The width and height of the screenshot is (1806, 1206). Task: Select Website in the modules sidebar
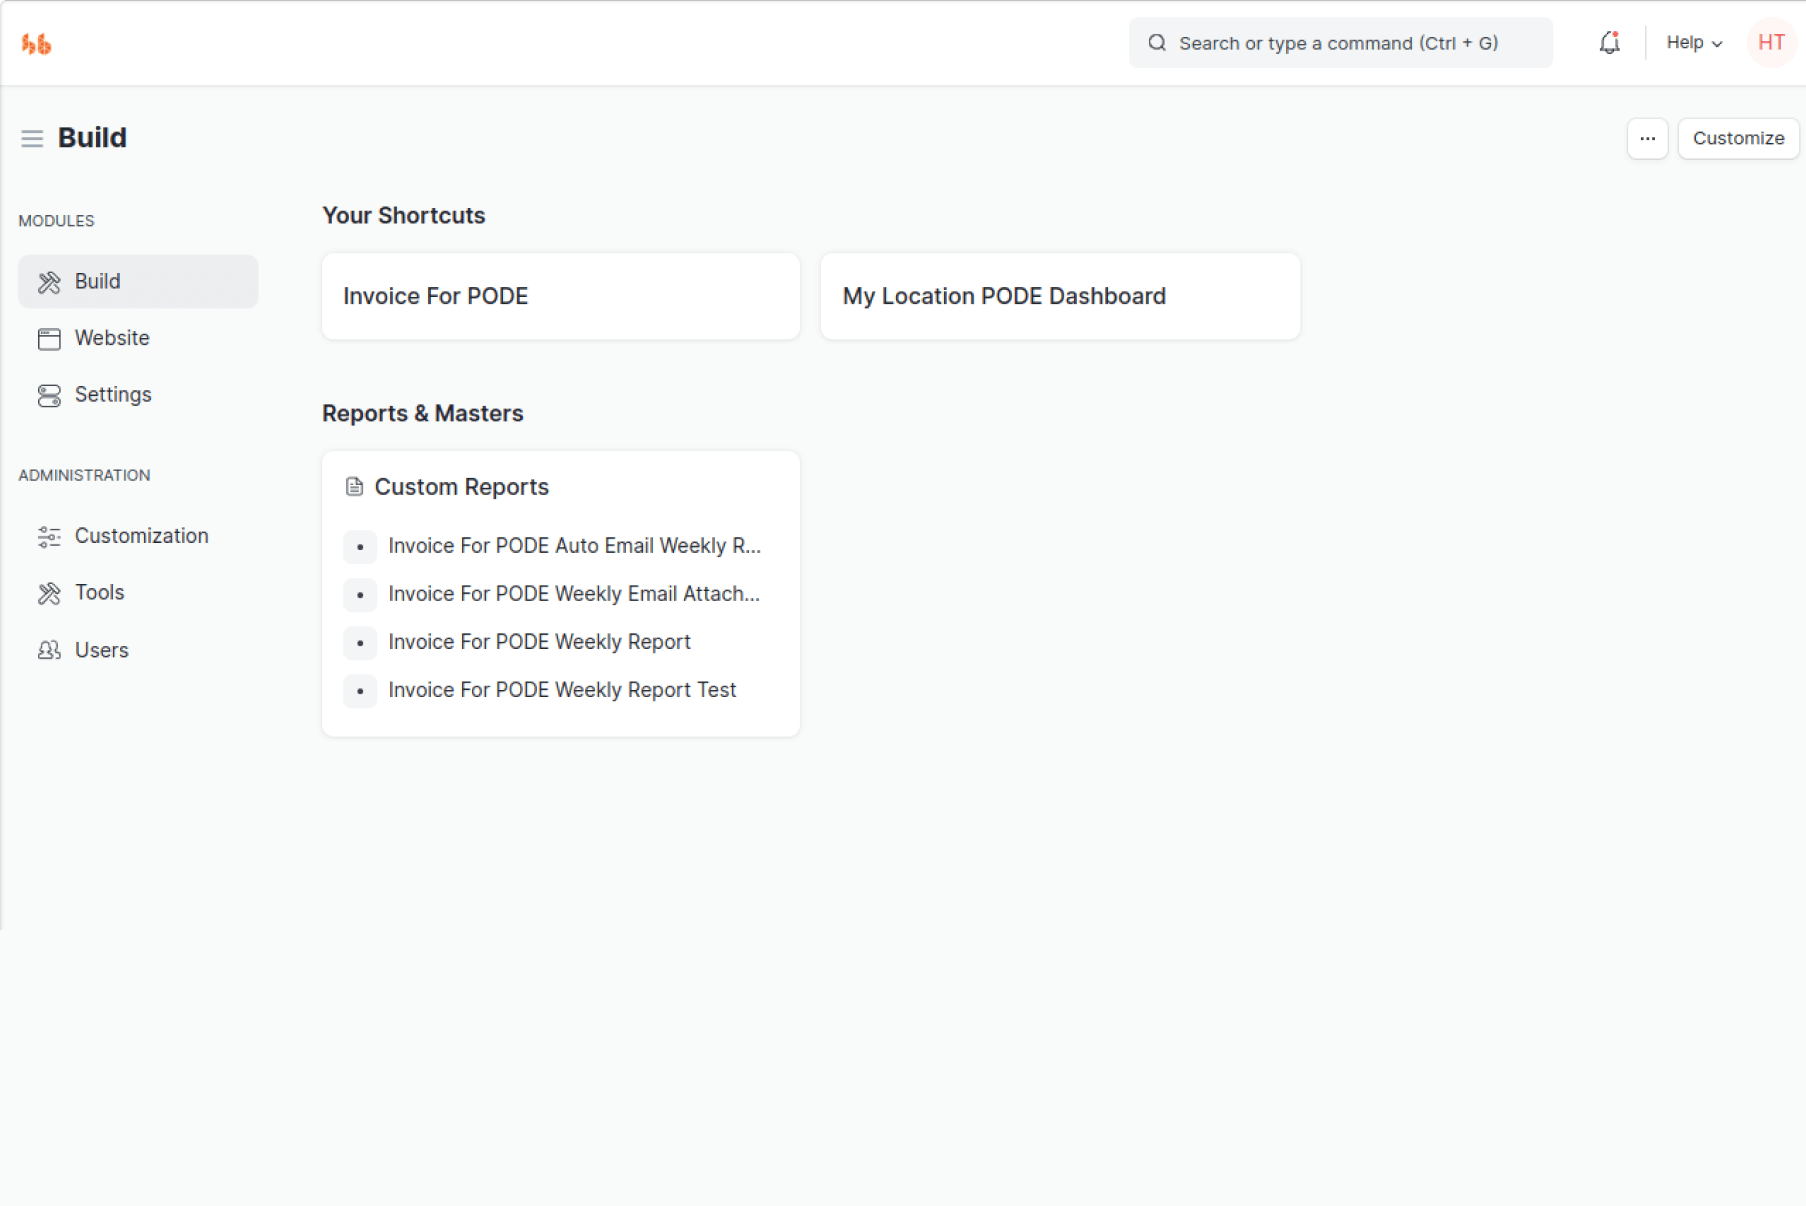click(x=112, y=338)
